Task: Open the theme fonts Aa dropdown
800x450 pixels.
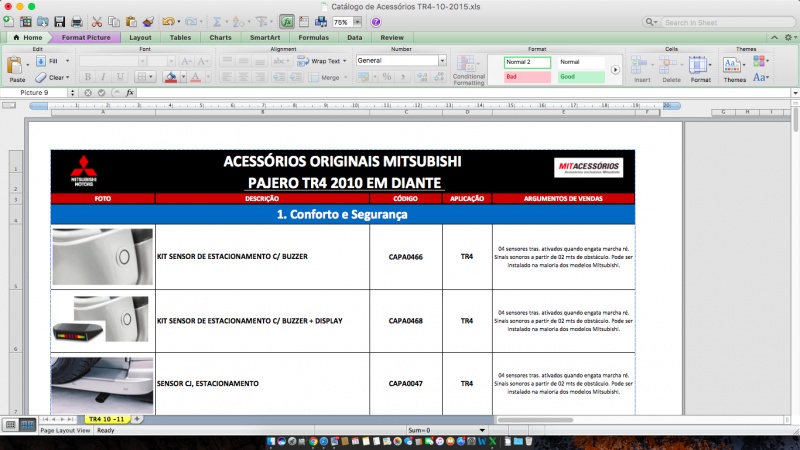Action: tap(761, 78)
